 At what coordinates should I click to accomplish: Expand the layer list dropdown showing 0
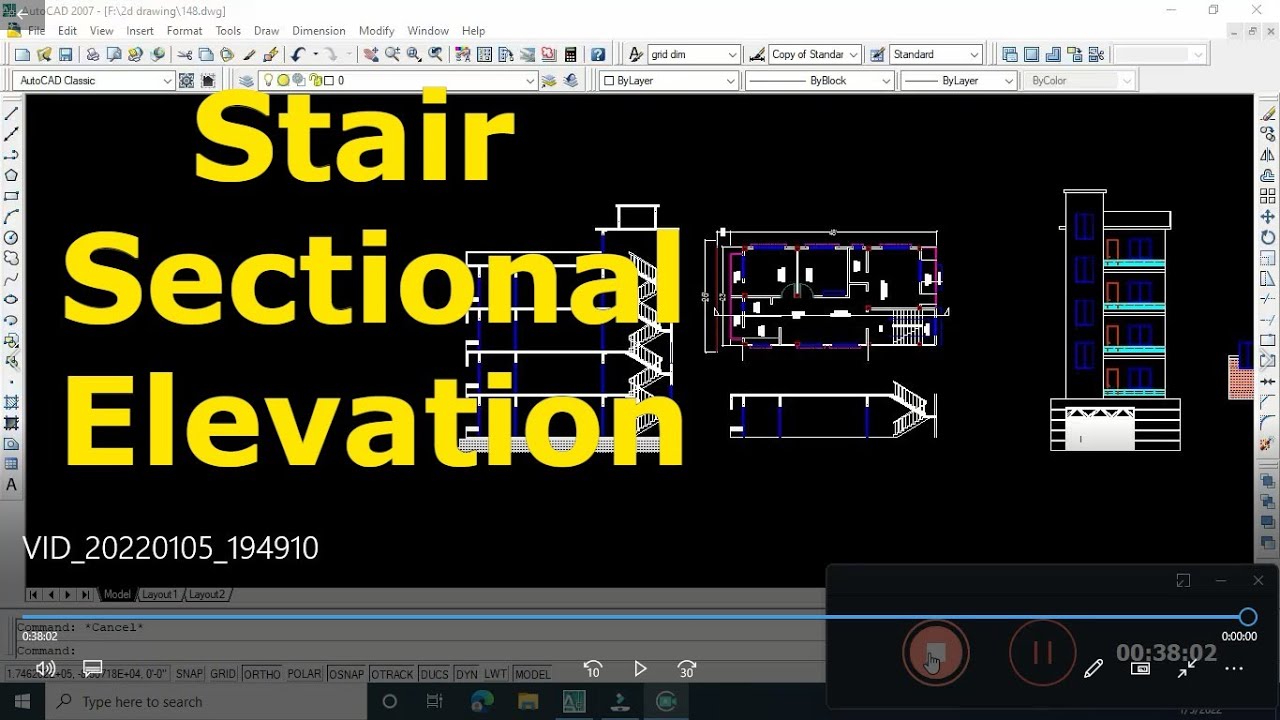tap(530, 81)
